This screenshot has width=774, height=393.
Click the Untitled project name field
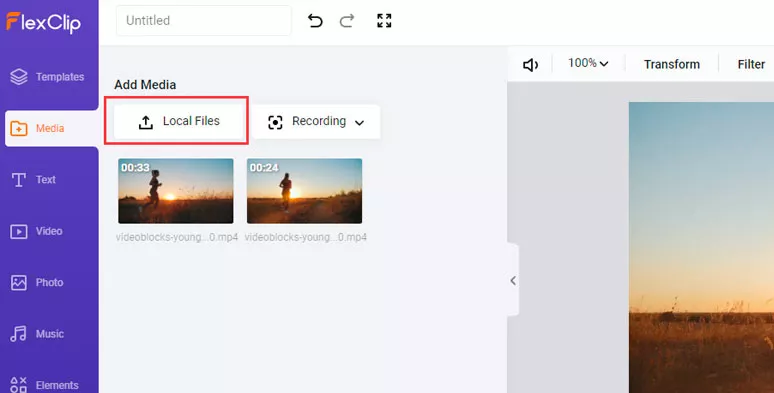[203, 21]
